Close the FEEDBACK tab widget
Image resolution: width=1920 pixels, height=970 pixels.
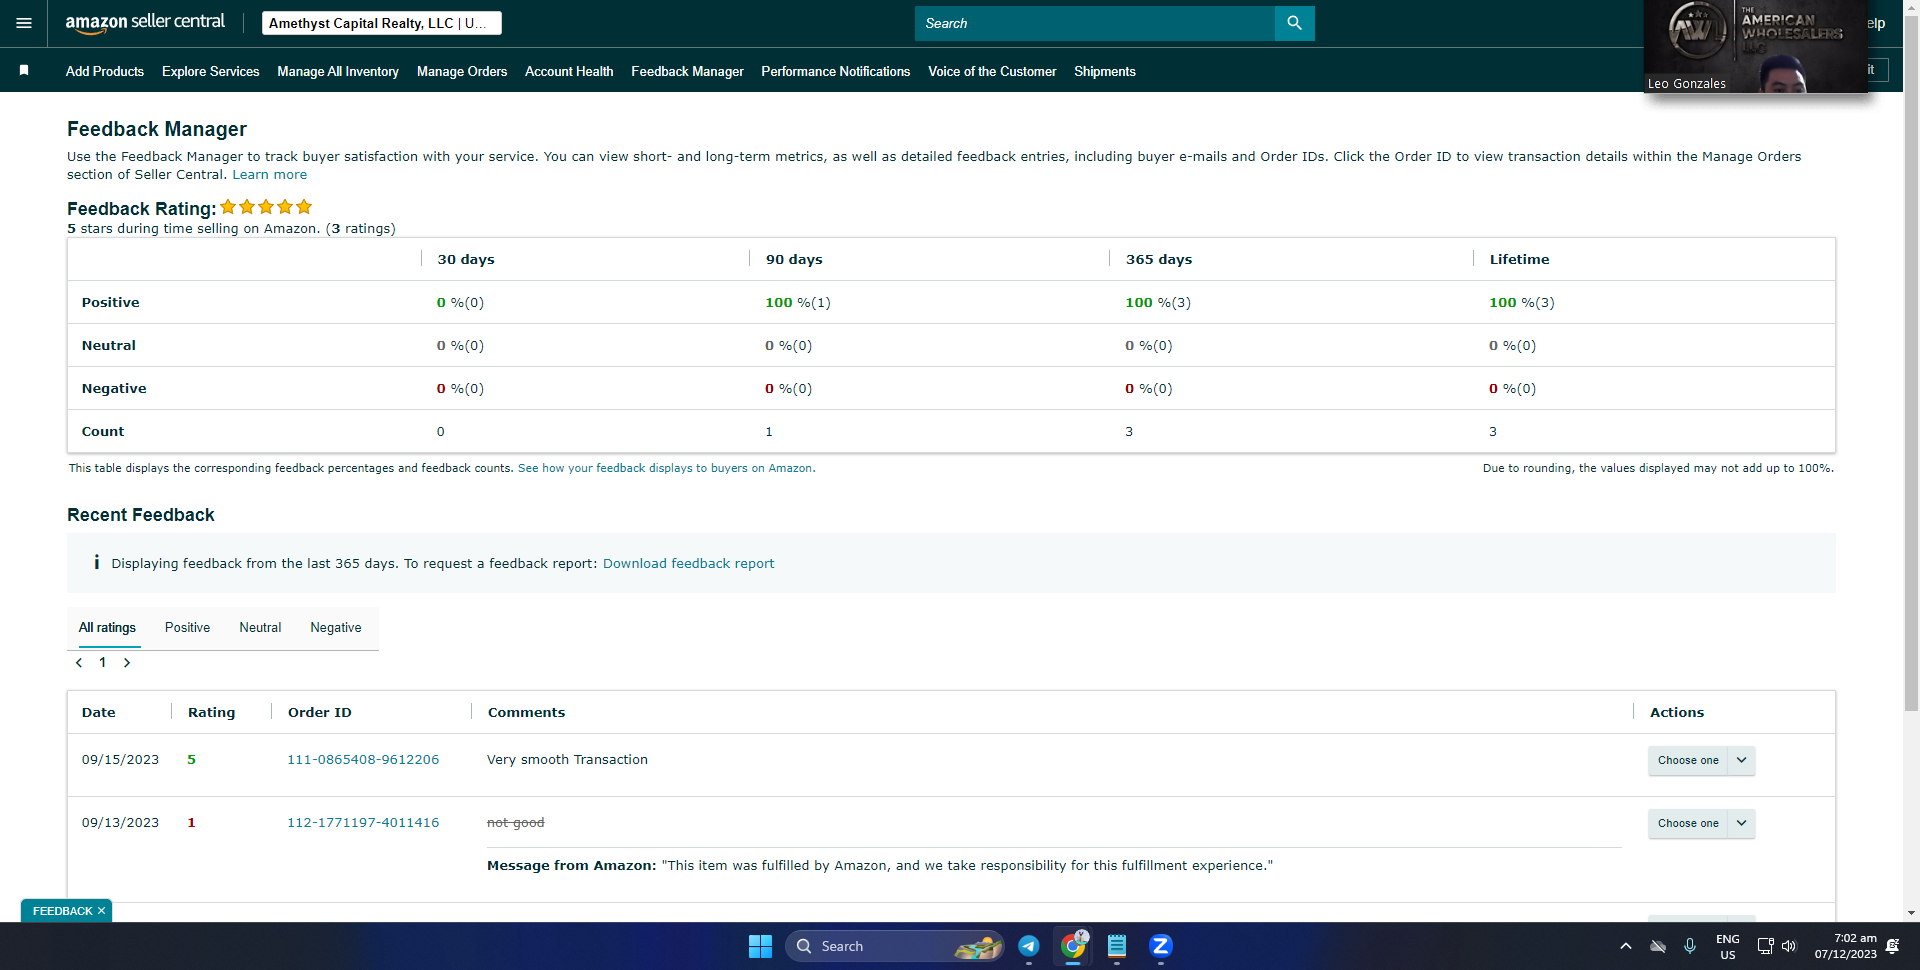tap(101, 911)
